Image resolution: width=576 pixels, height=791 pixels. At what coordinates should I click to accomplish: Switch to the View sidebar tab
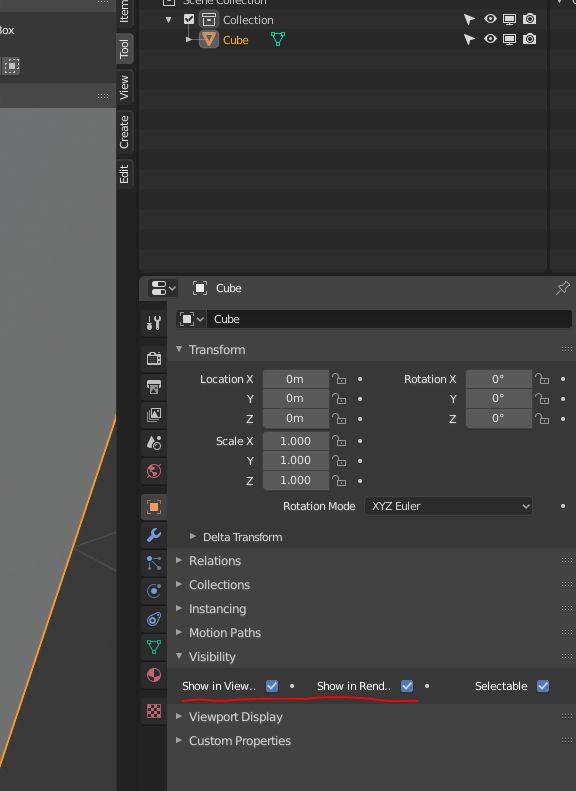click(x=125, y=87)
